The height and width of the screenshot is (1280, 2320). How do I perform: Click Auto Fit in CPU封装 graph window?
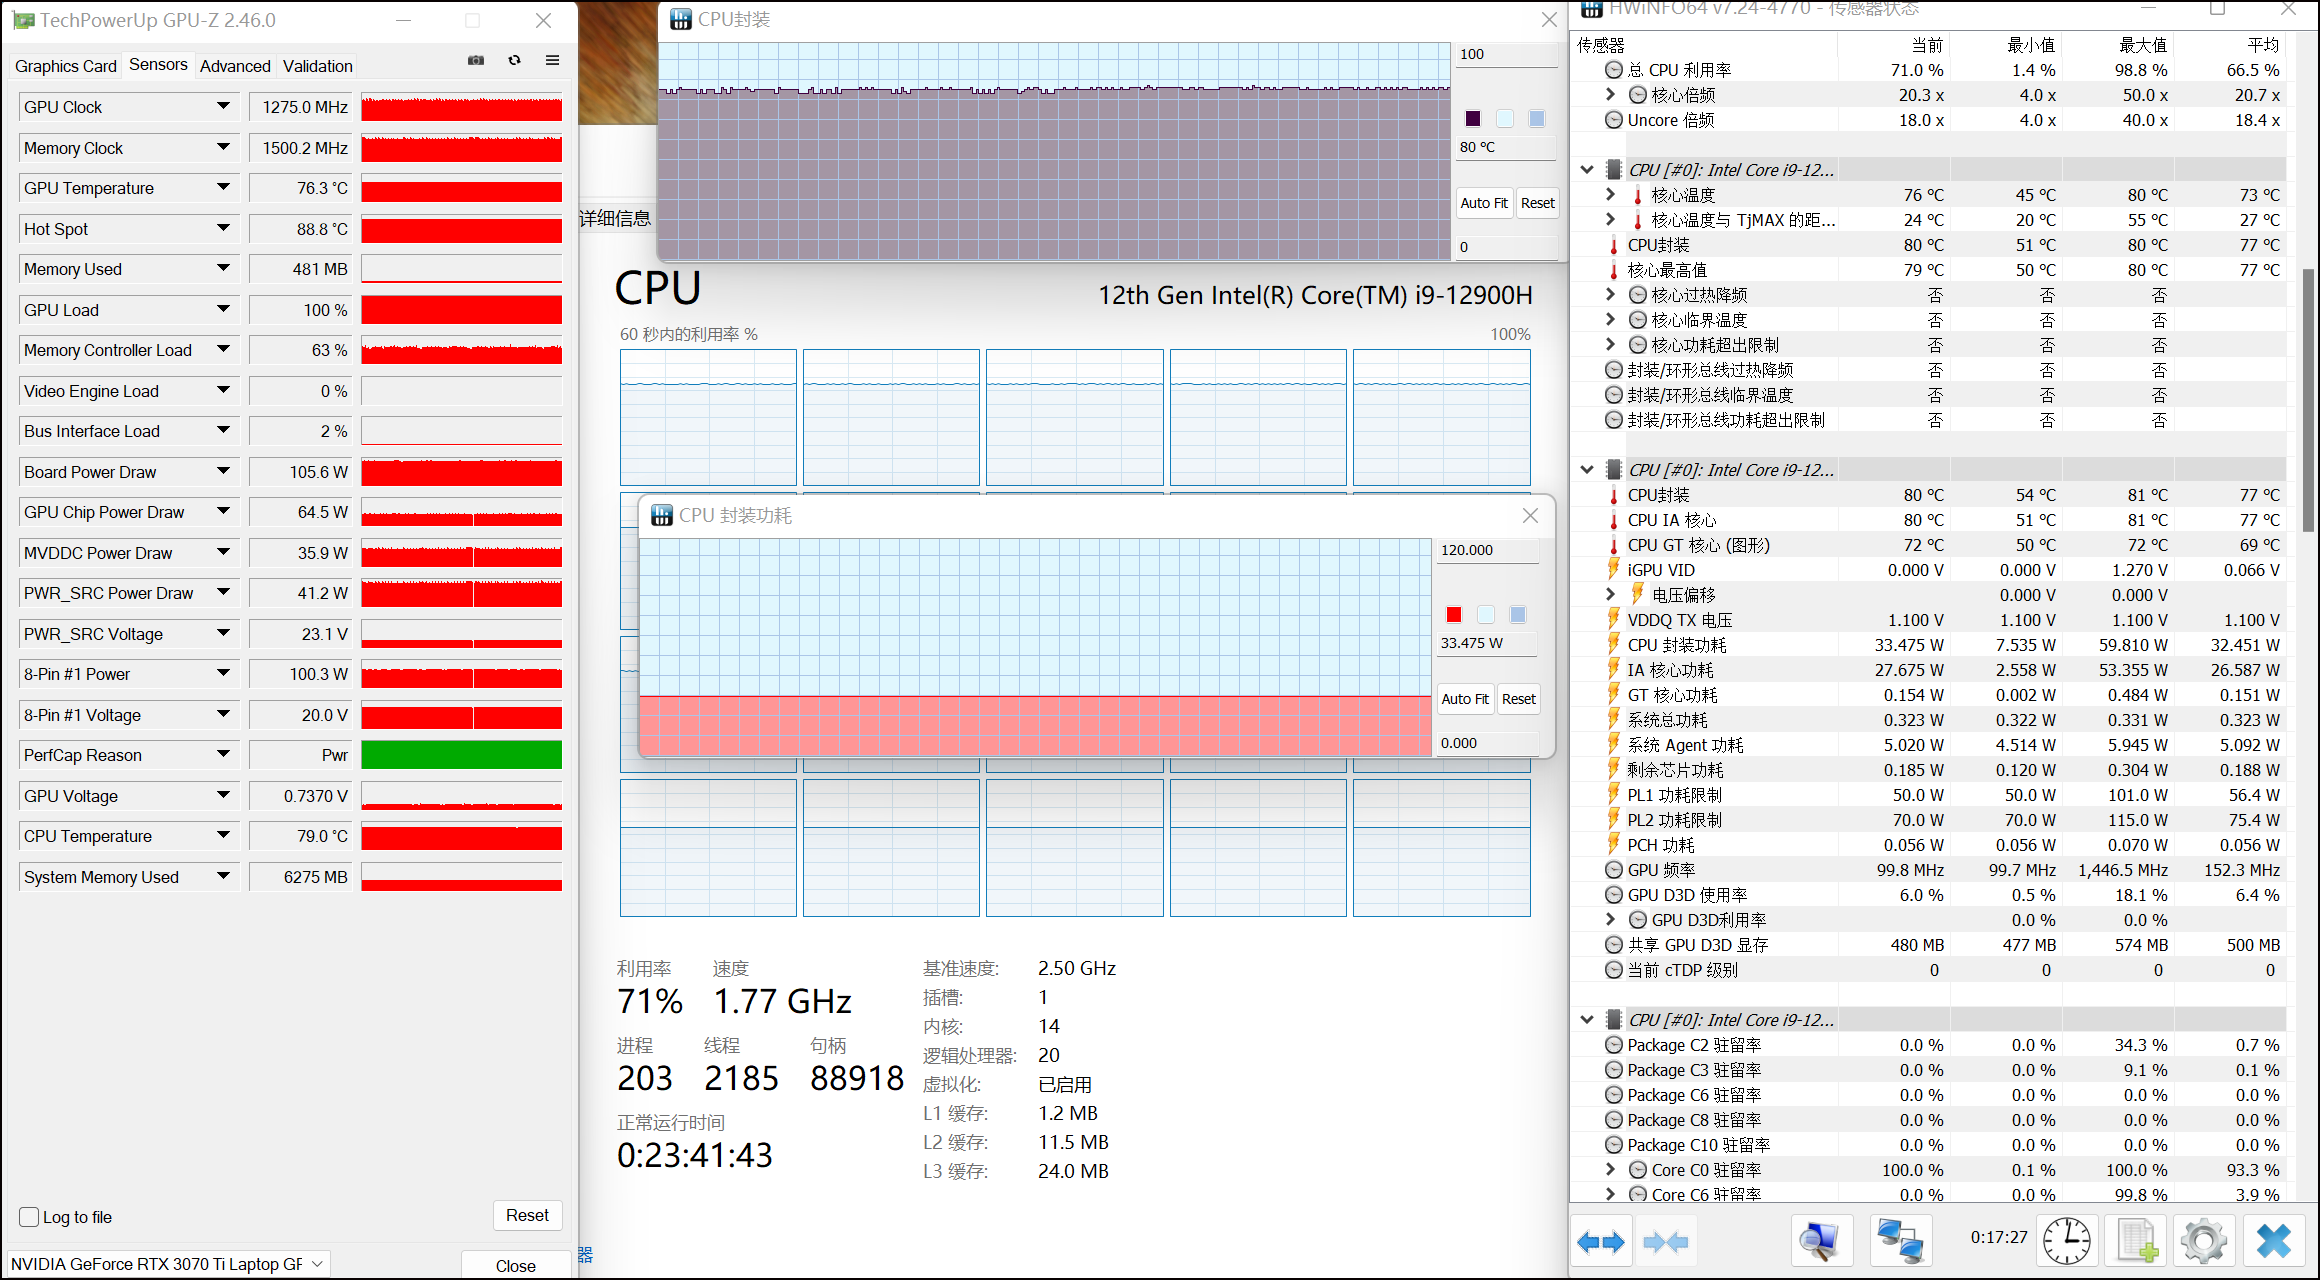1483,203
